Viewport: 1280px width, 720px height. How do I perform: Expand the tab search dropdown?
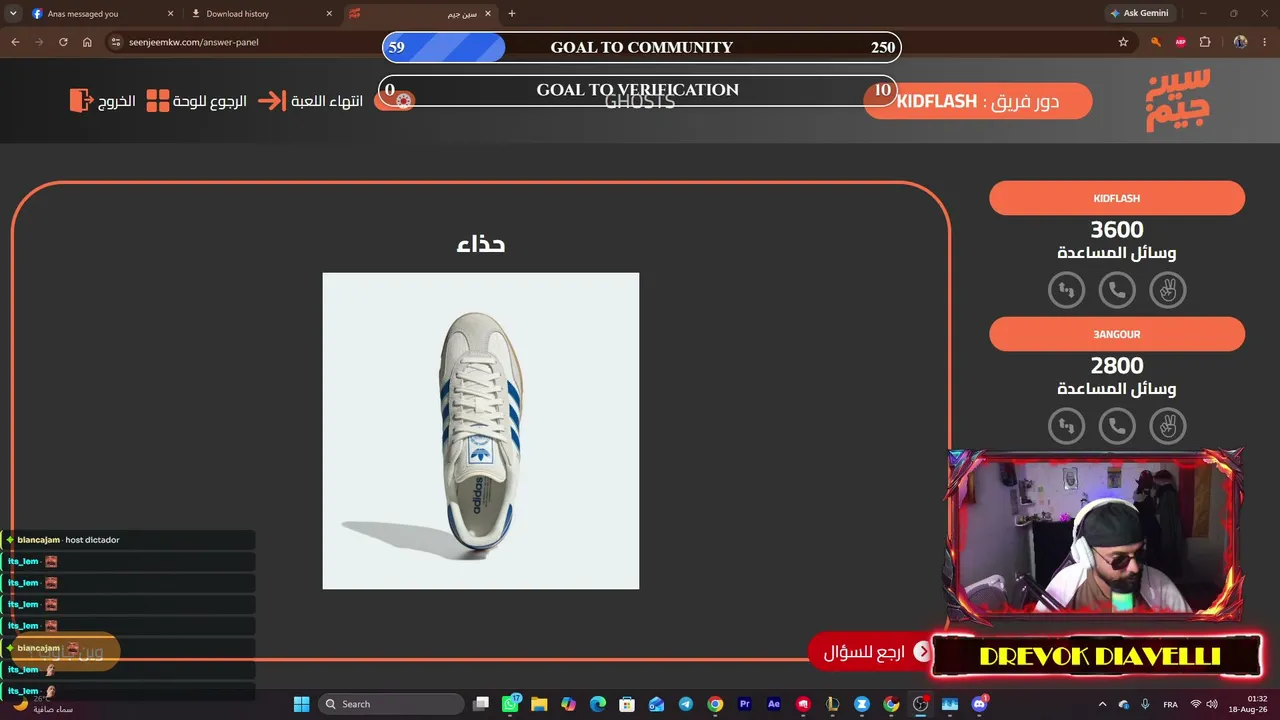pos(13,14)
